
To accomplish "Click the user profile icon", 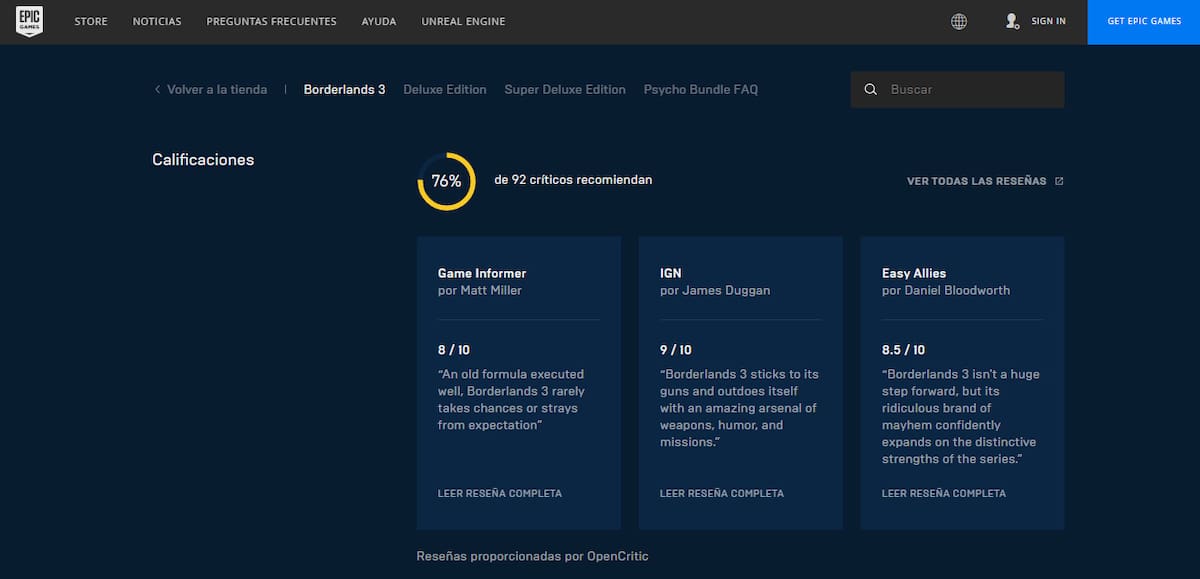I will (x=1012, y=21).
